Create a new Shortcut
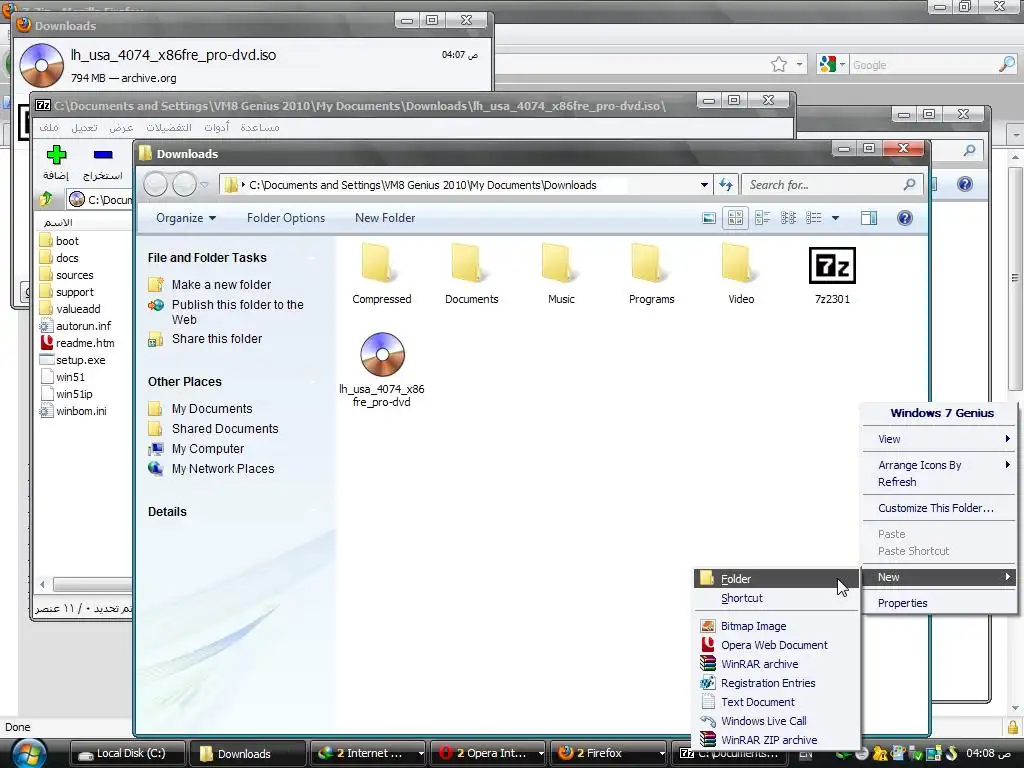Image resolution: width=1024 pixels, height=768 pixels. click(x=775, y=598)
